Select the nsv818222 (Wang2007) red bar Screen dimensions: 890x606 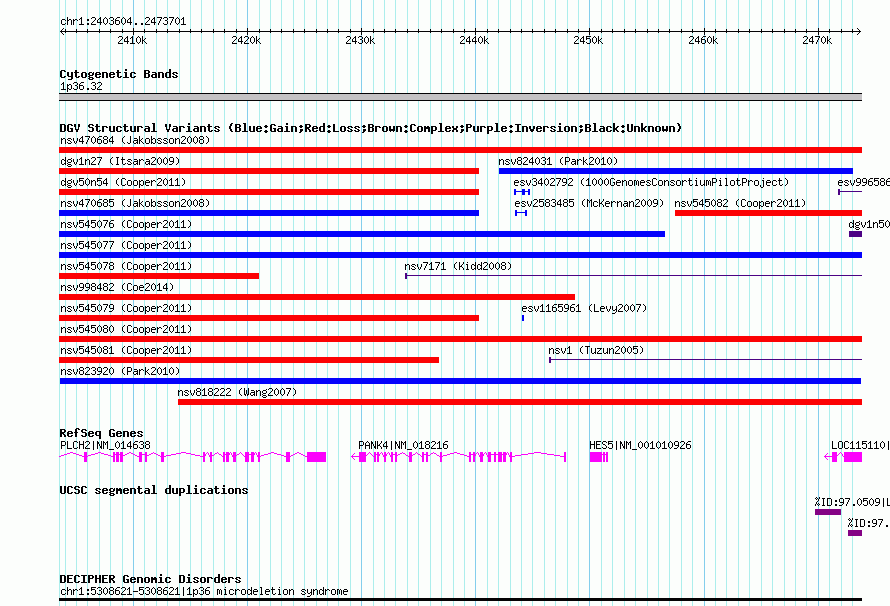click(x=520, y=402)
